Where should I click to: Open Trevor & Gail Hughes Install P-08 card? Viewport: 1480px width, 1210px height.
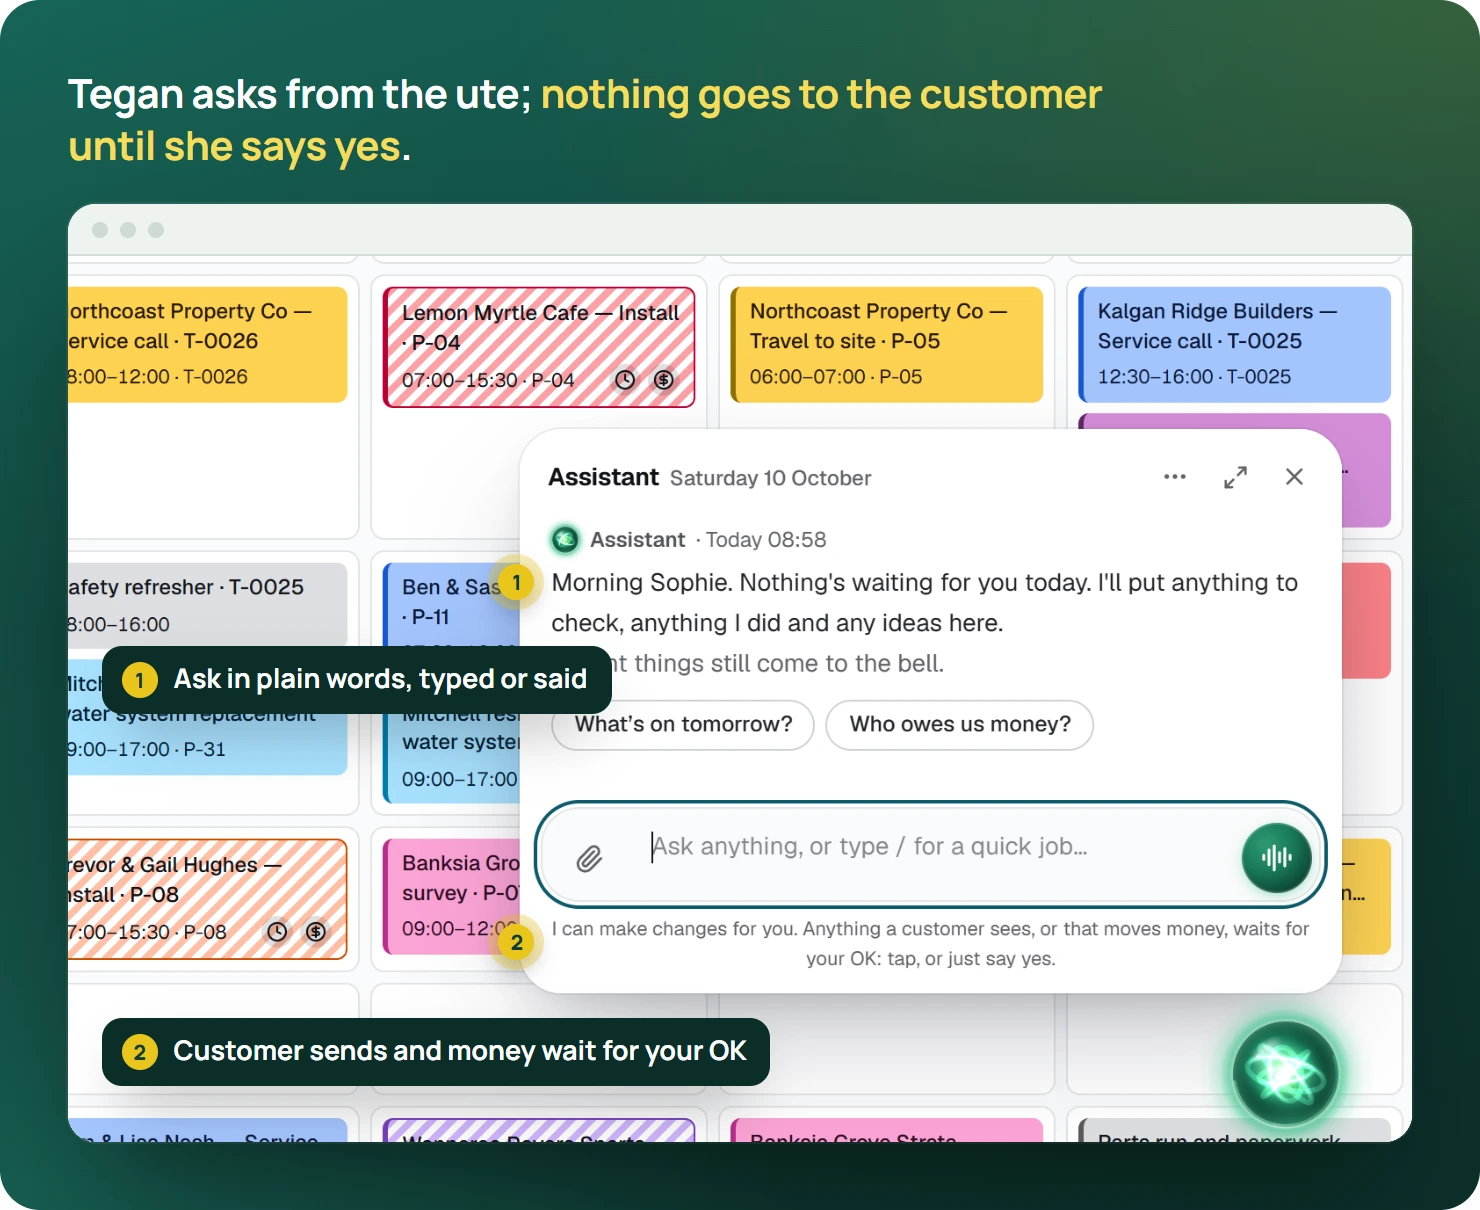tap(207, 899)
